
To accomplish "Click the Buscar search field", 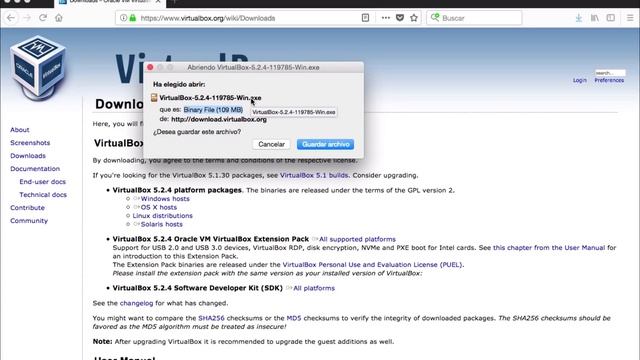I will point(474,18).
